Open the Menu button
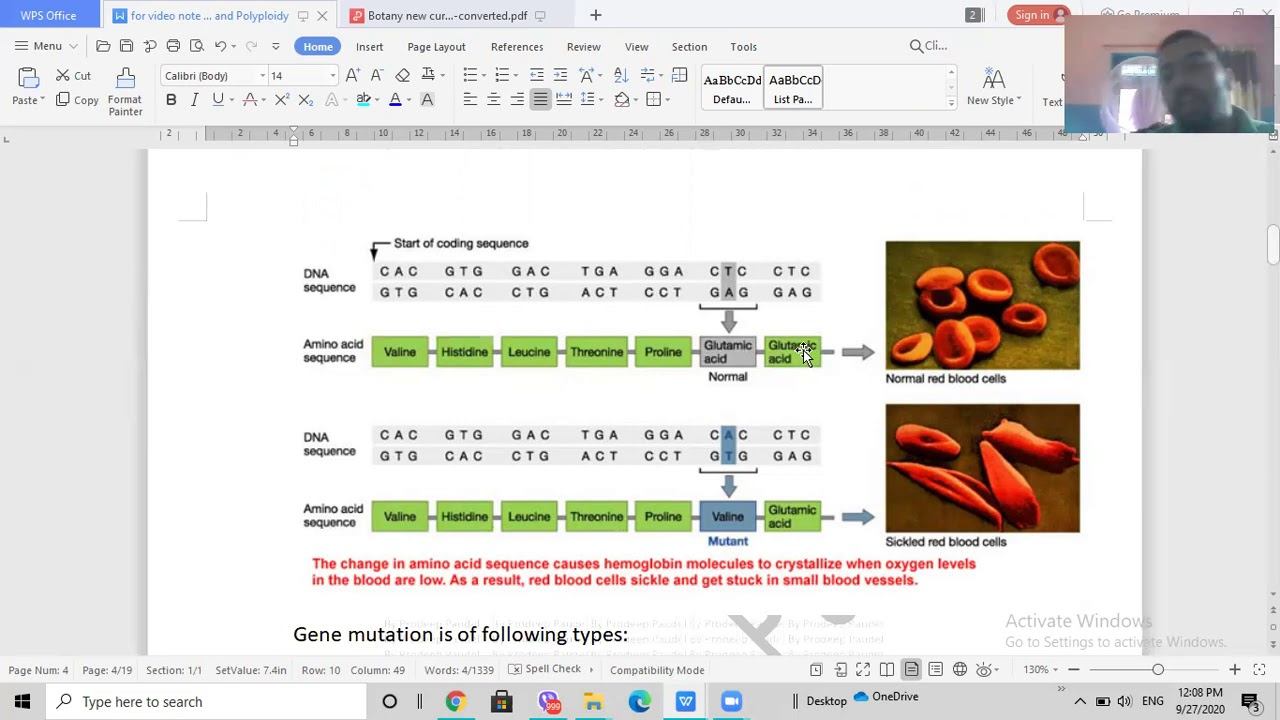The width and height of the screenshot is (1280, 720). pyautogui.click(x=46, y=46)
